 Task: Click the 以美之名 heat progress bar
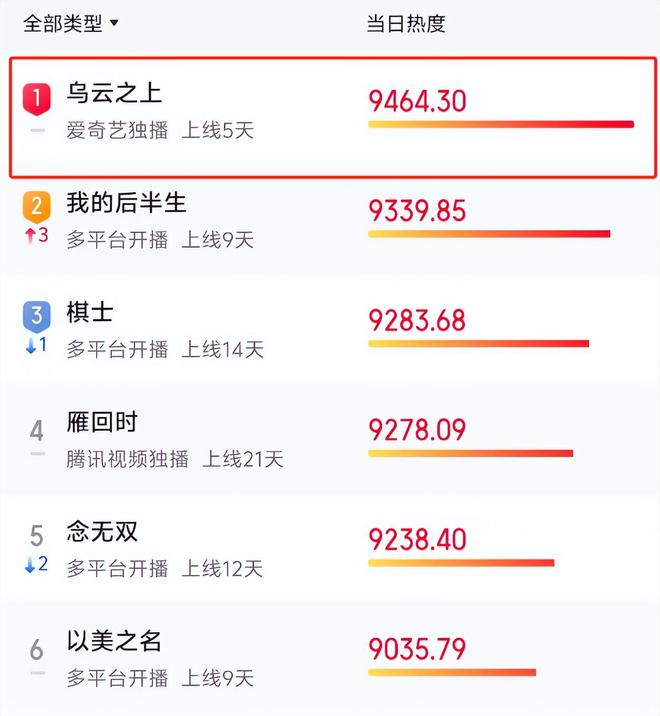452,672
